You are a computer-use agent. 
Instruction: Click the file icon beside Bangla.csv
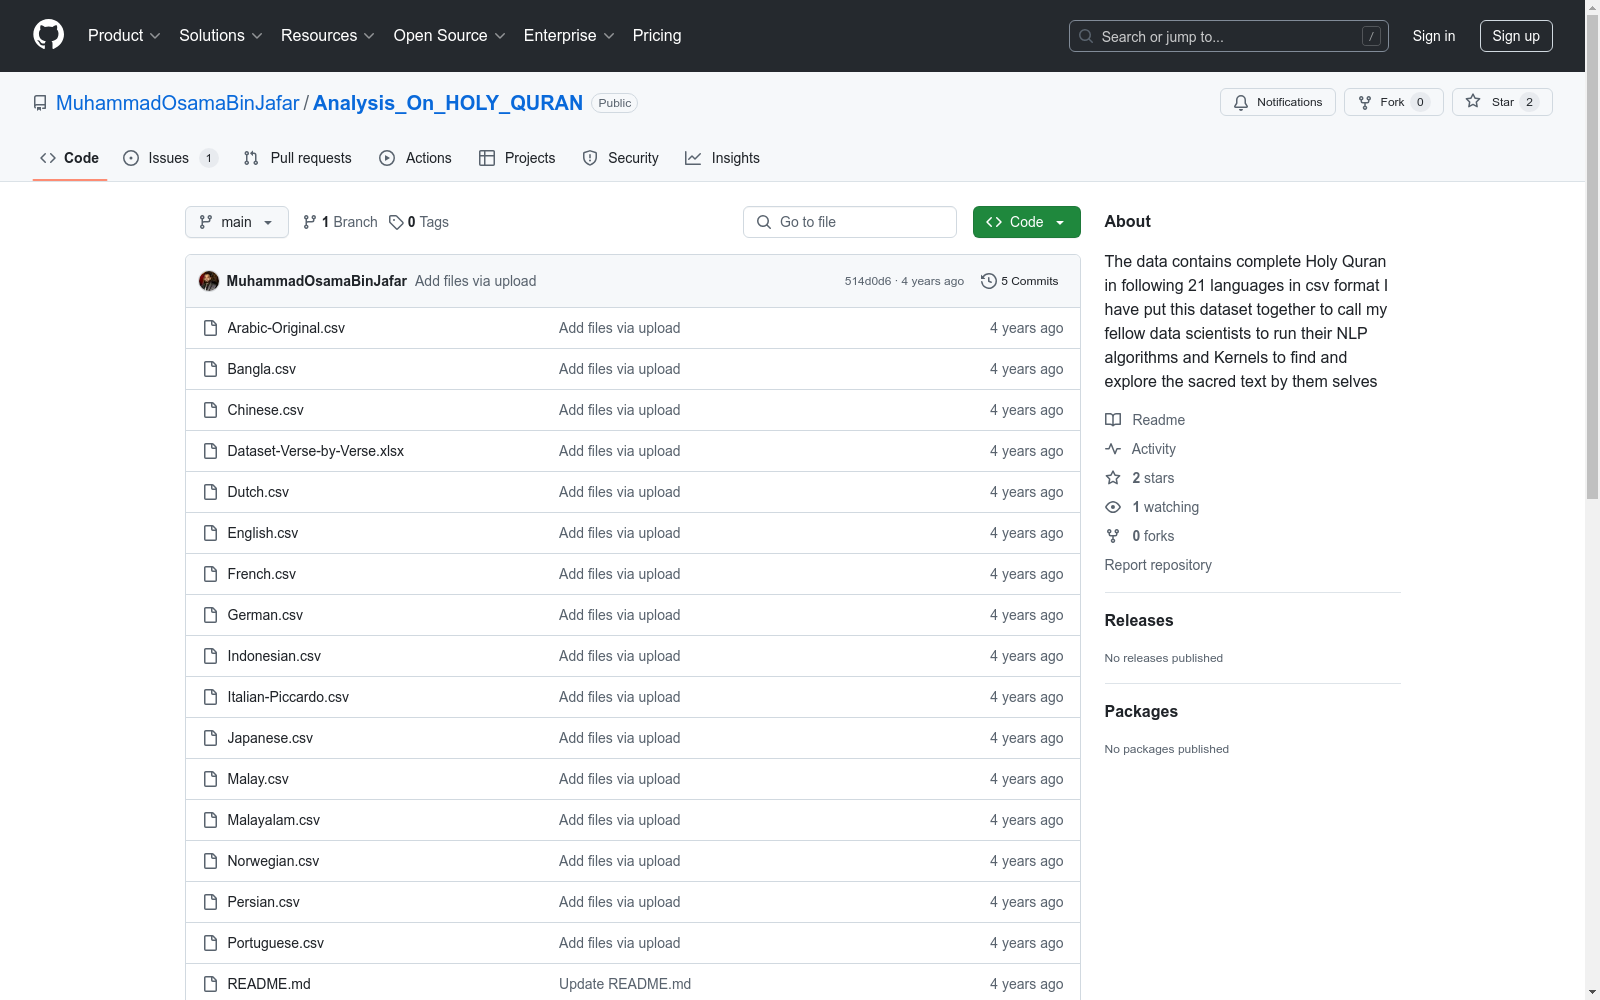210,369
